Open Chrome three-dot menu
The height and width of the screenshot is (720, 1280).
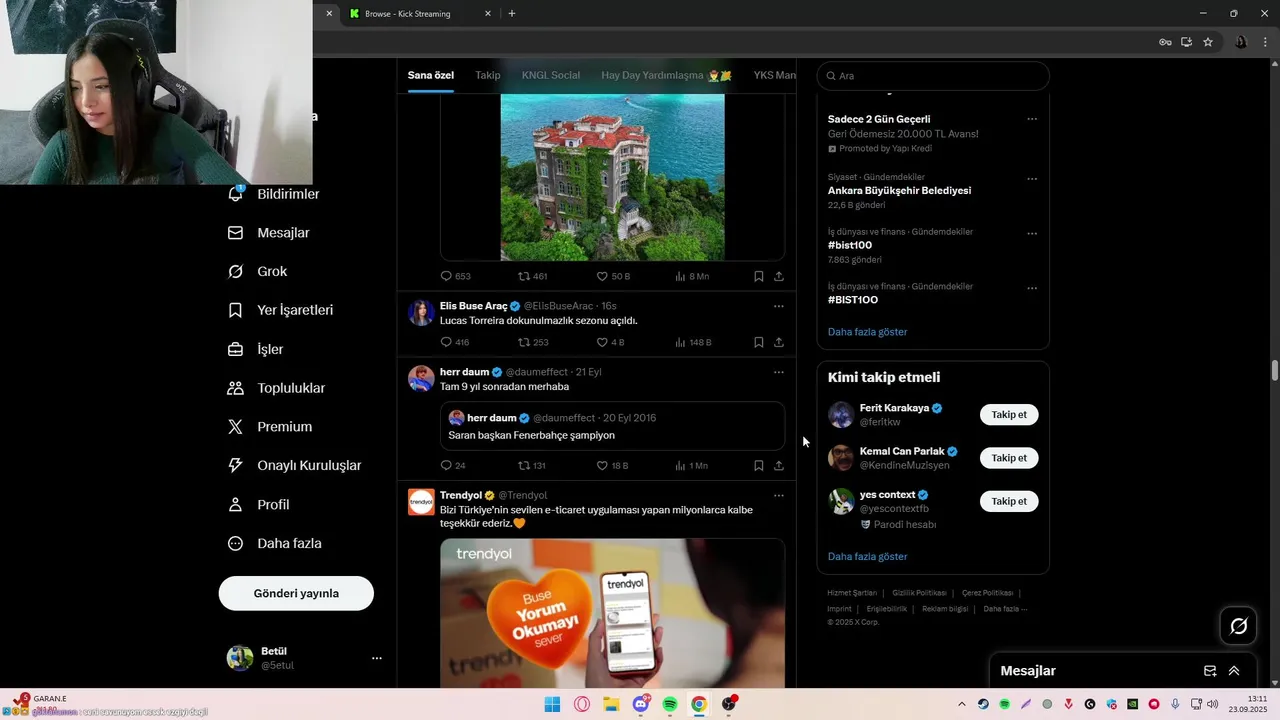(x=1266, y=42)
